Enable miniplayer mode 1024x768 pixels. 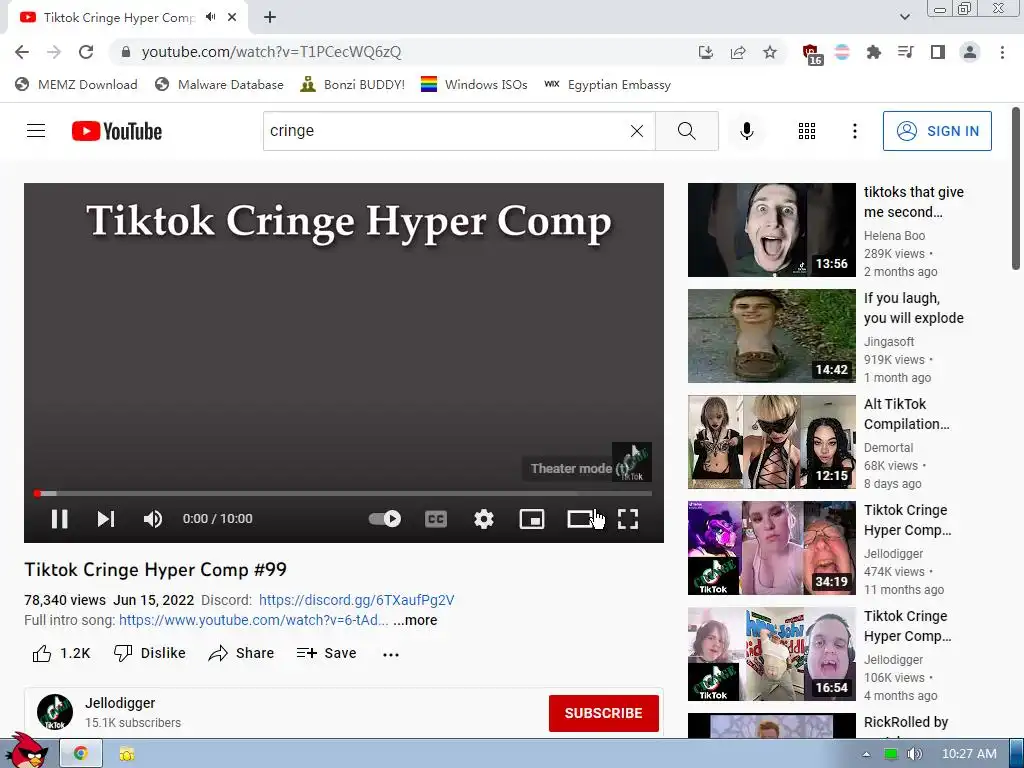(532, 519)
